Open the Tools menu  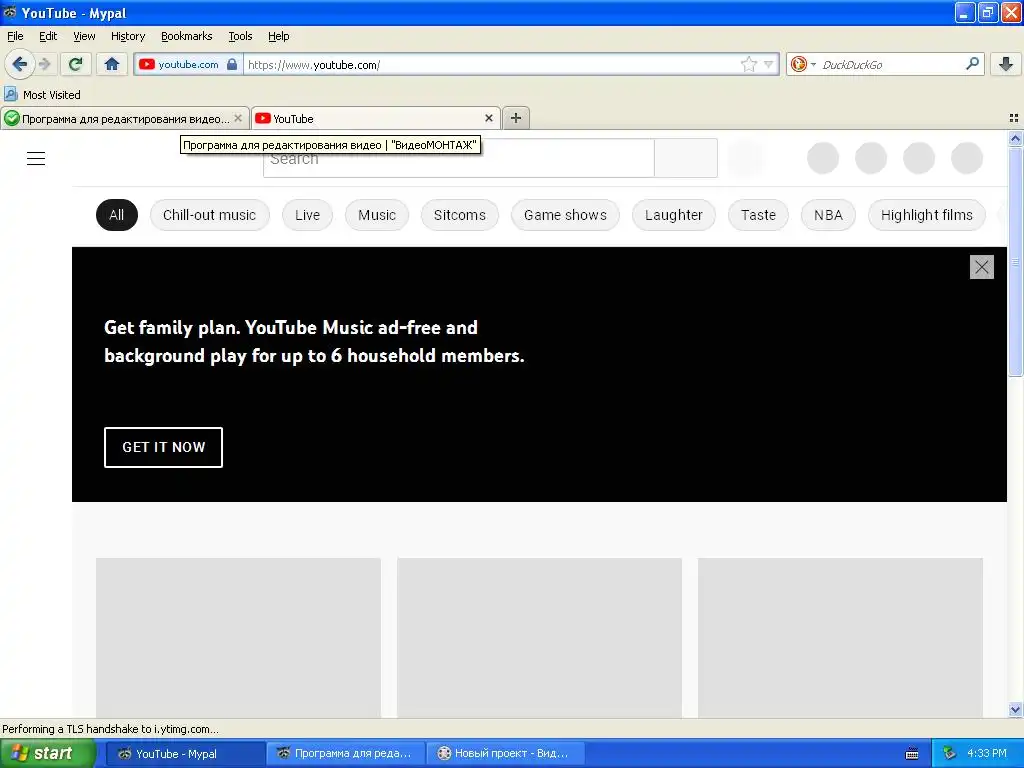[240, 36]
